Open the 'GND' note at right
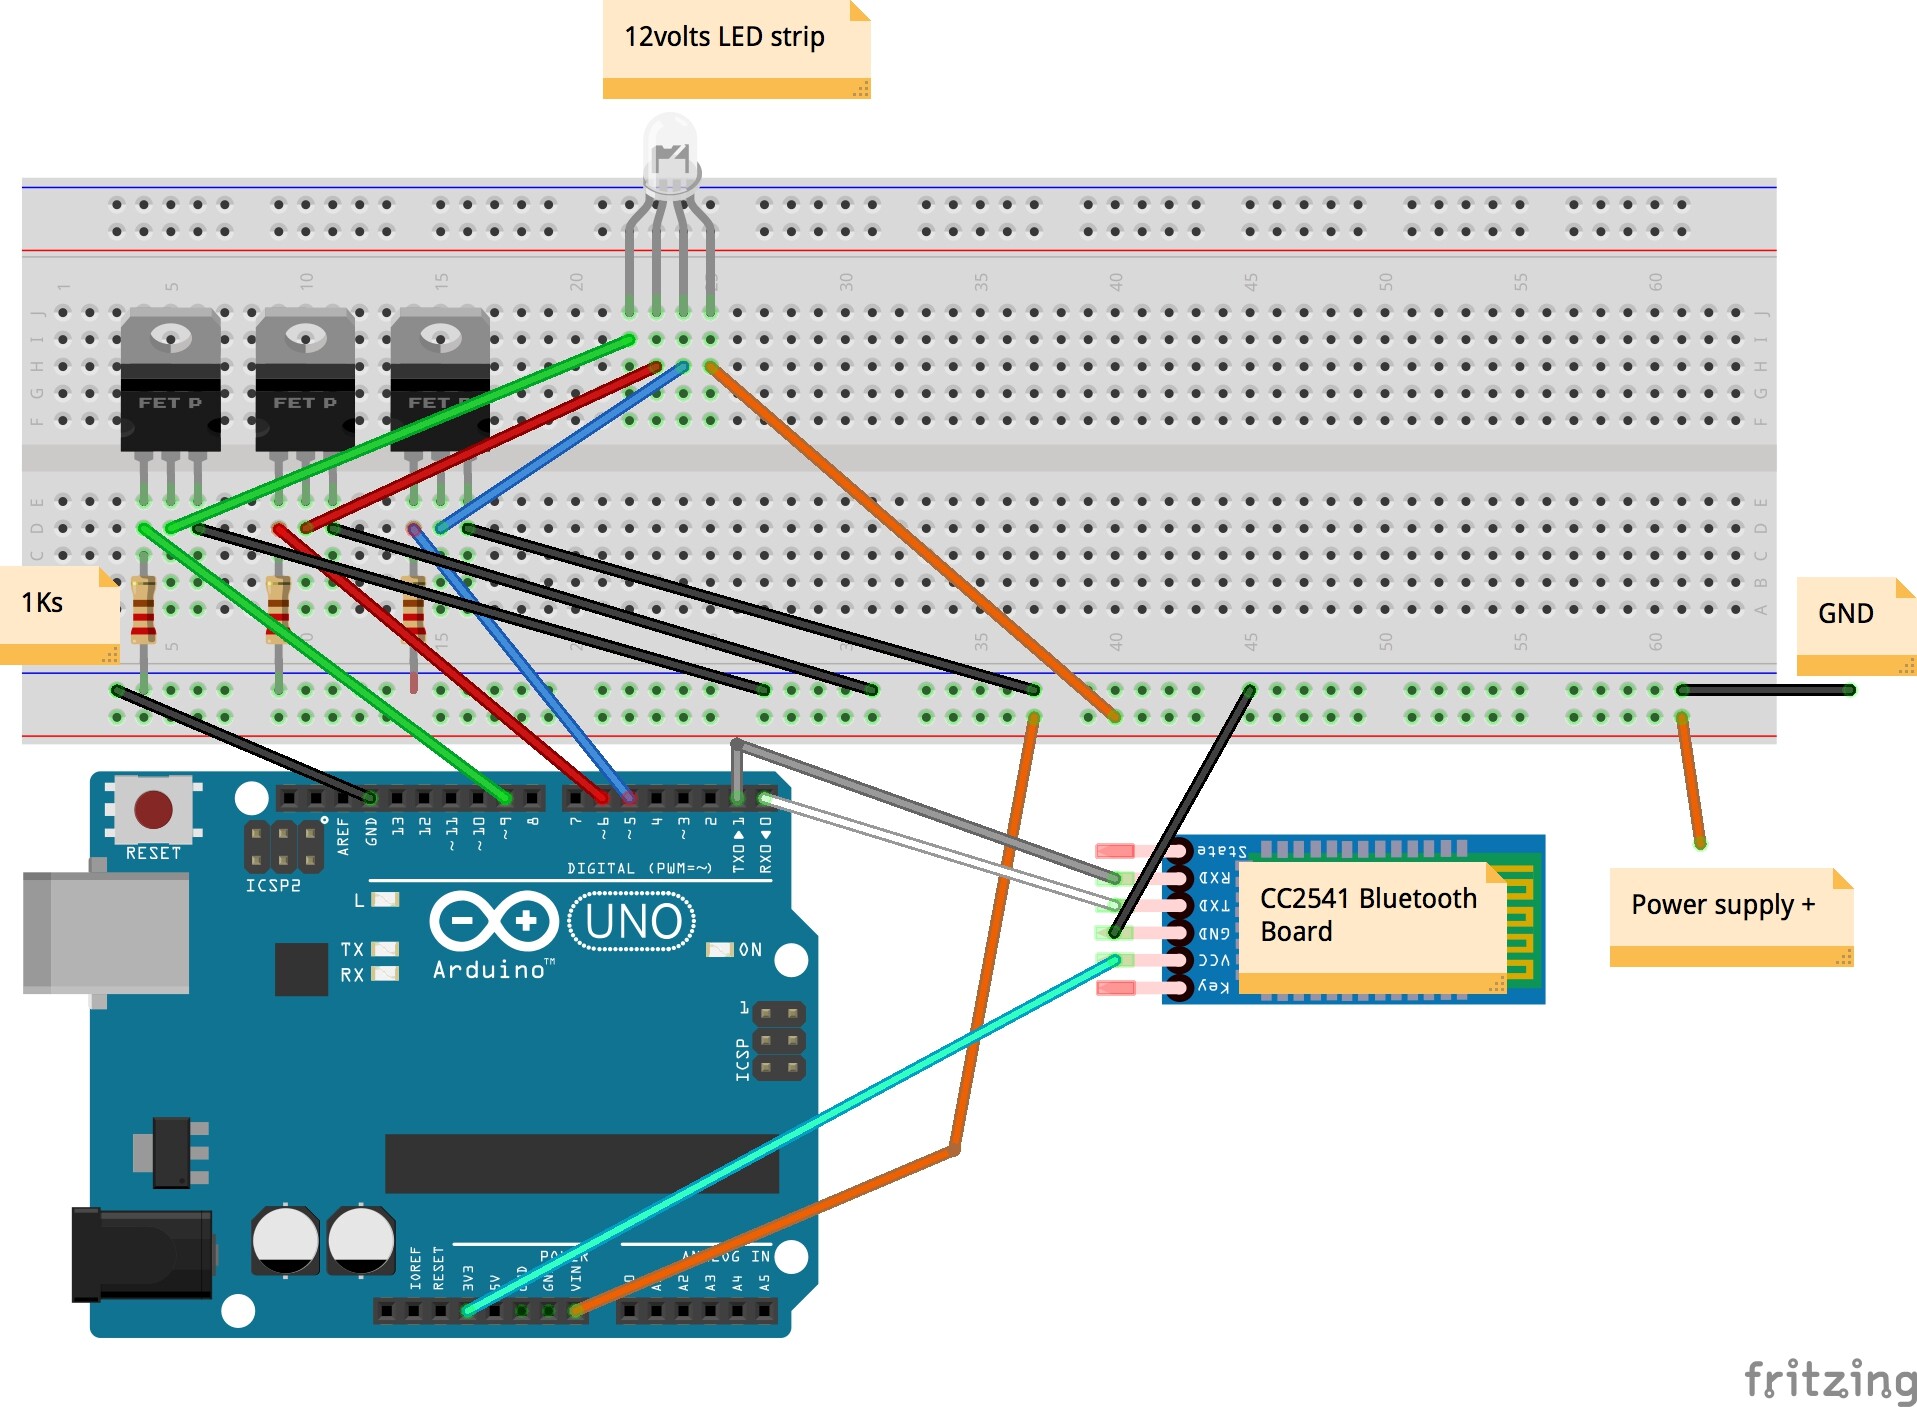 [x=1856, y=626]
